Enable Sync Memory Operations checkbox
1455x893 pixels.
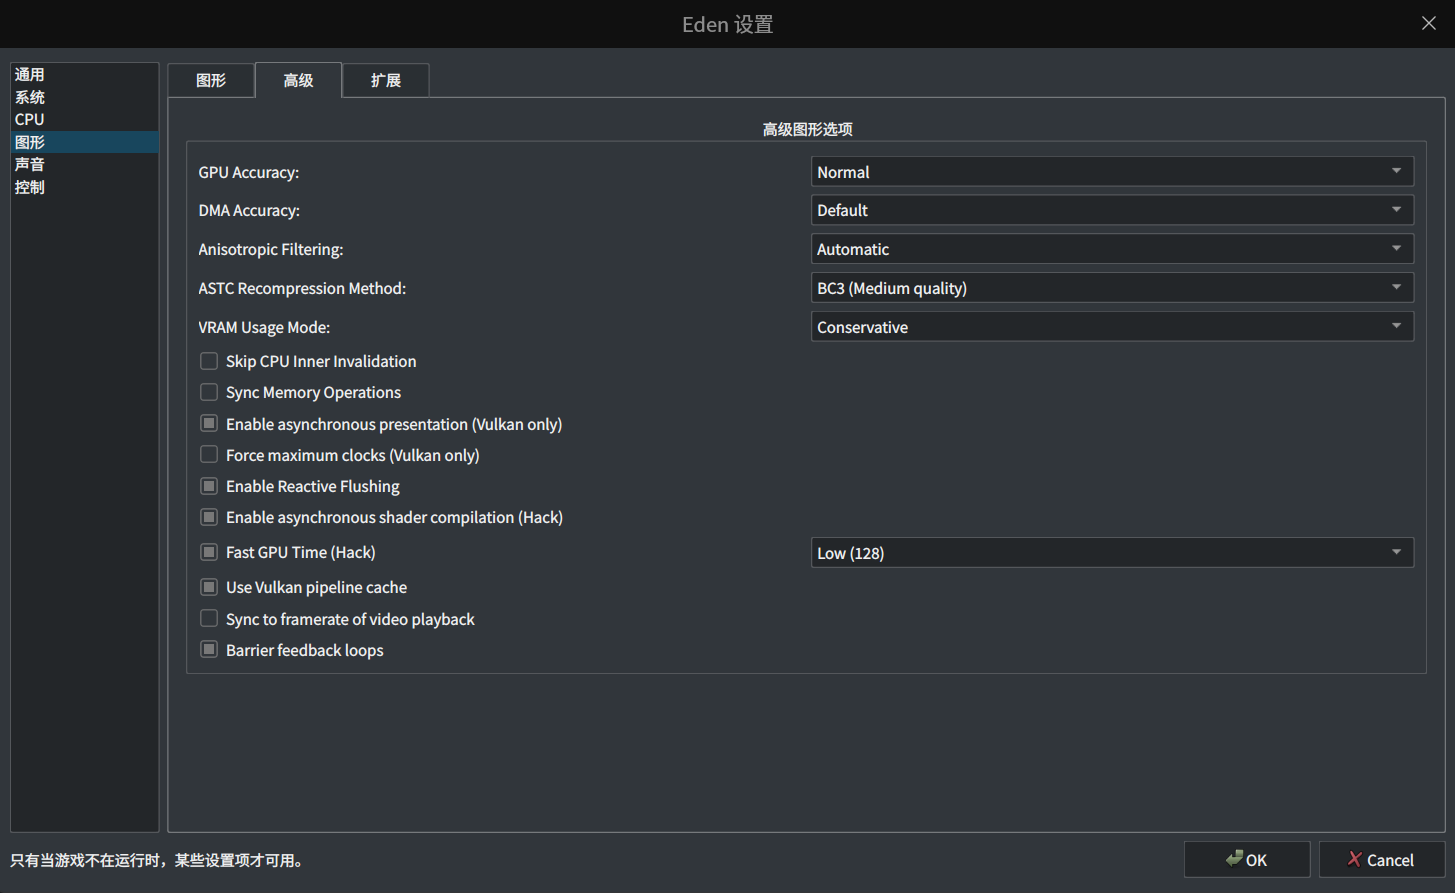click(x=209, y=392)
